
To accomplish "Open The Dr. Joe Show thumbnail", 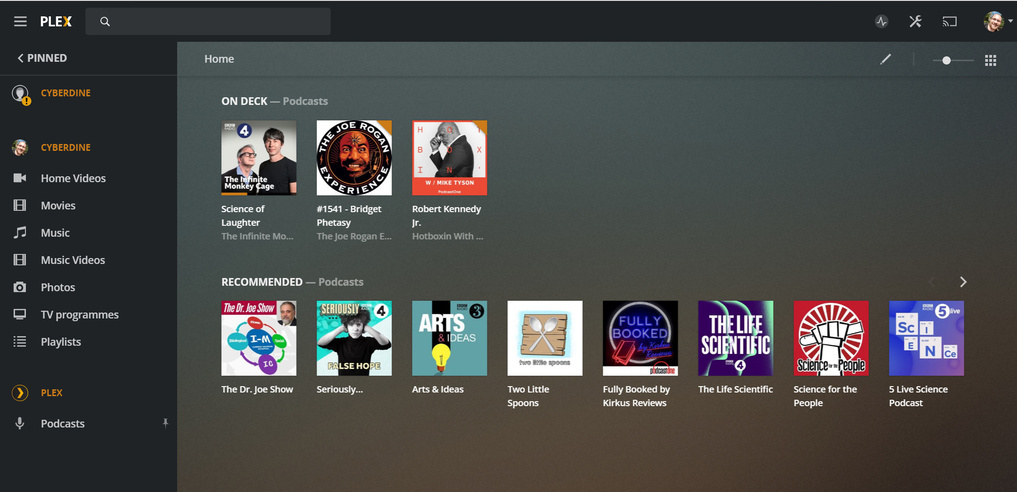I will (x=259, y=338).
